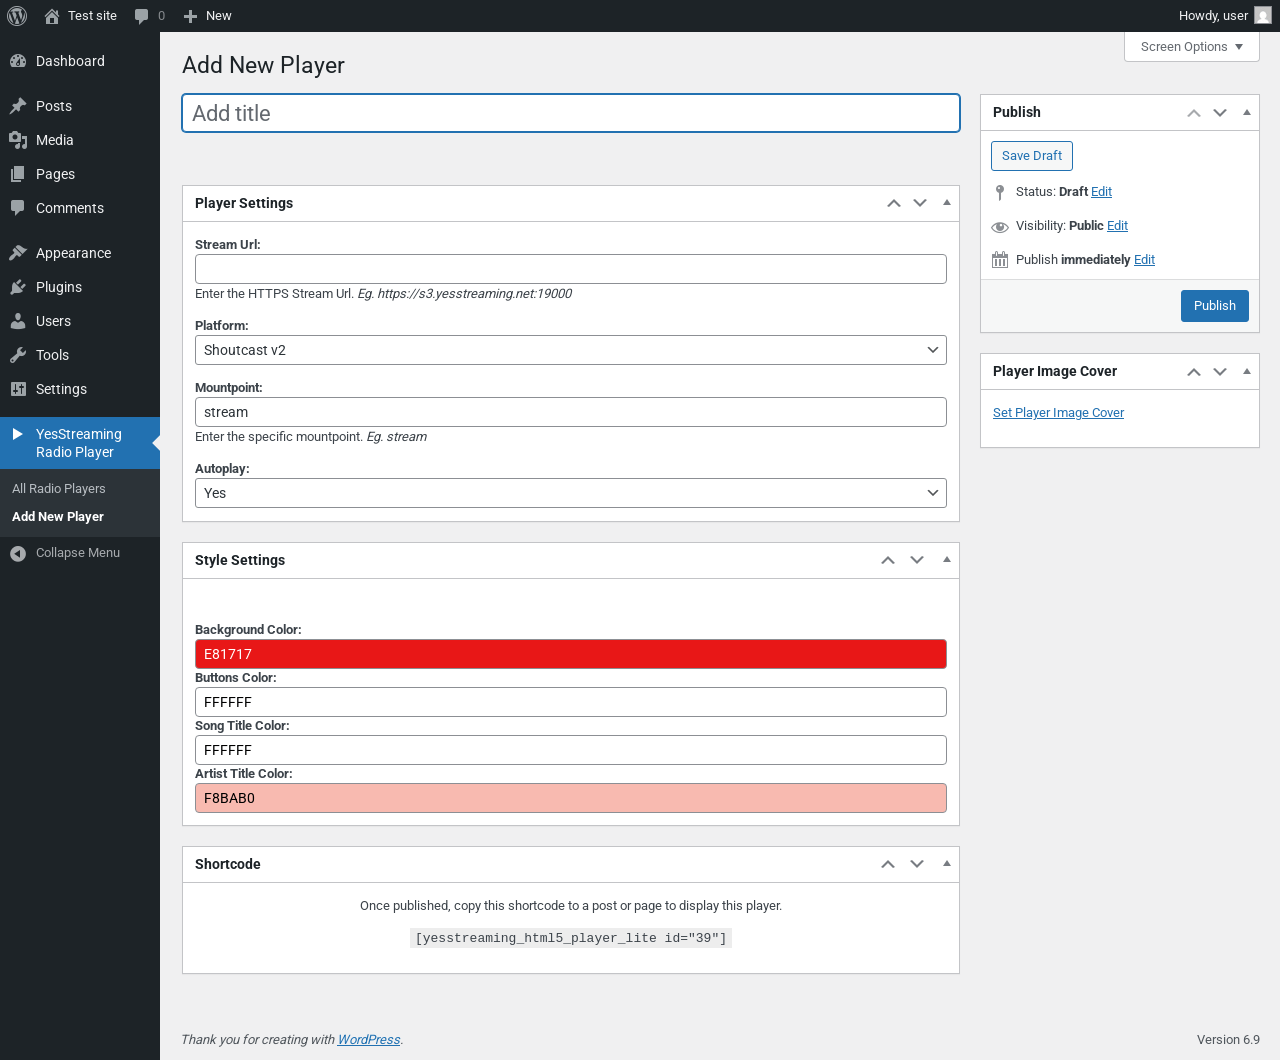Expand Screen Options
1280x1060 pixels.
1191,47
